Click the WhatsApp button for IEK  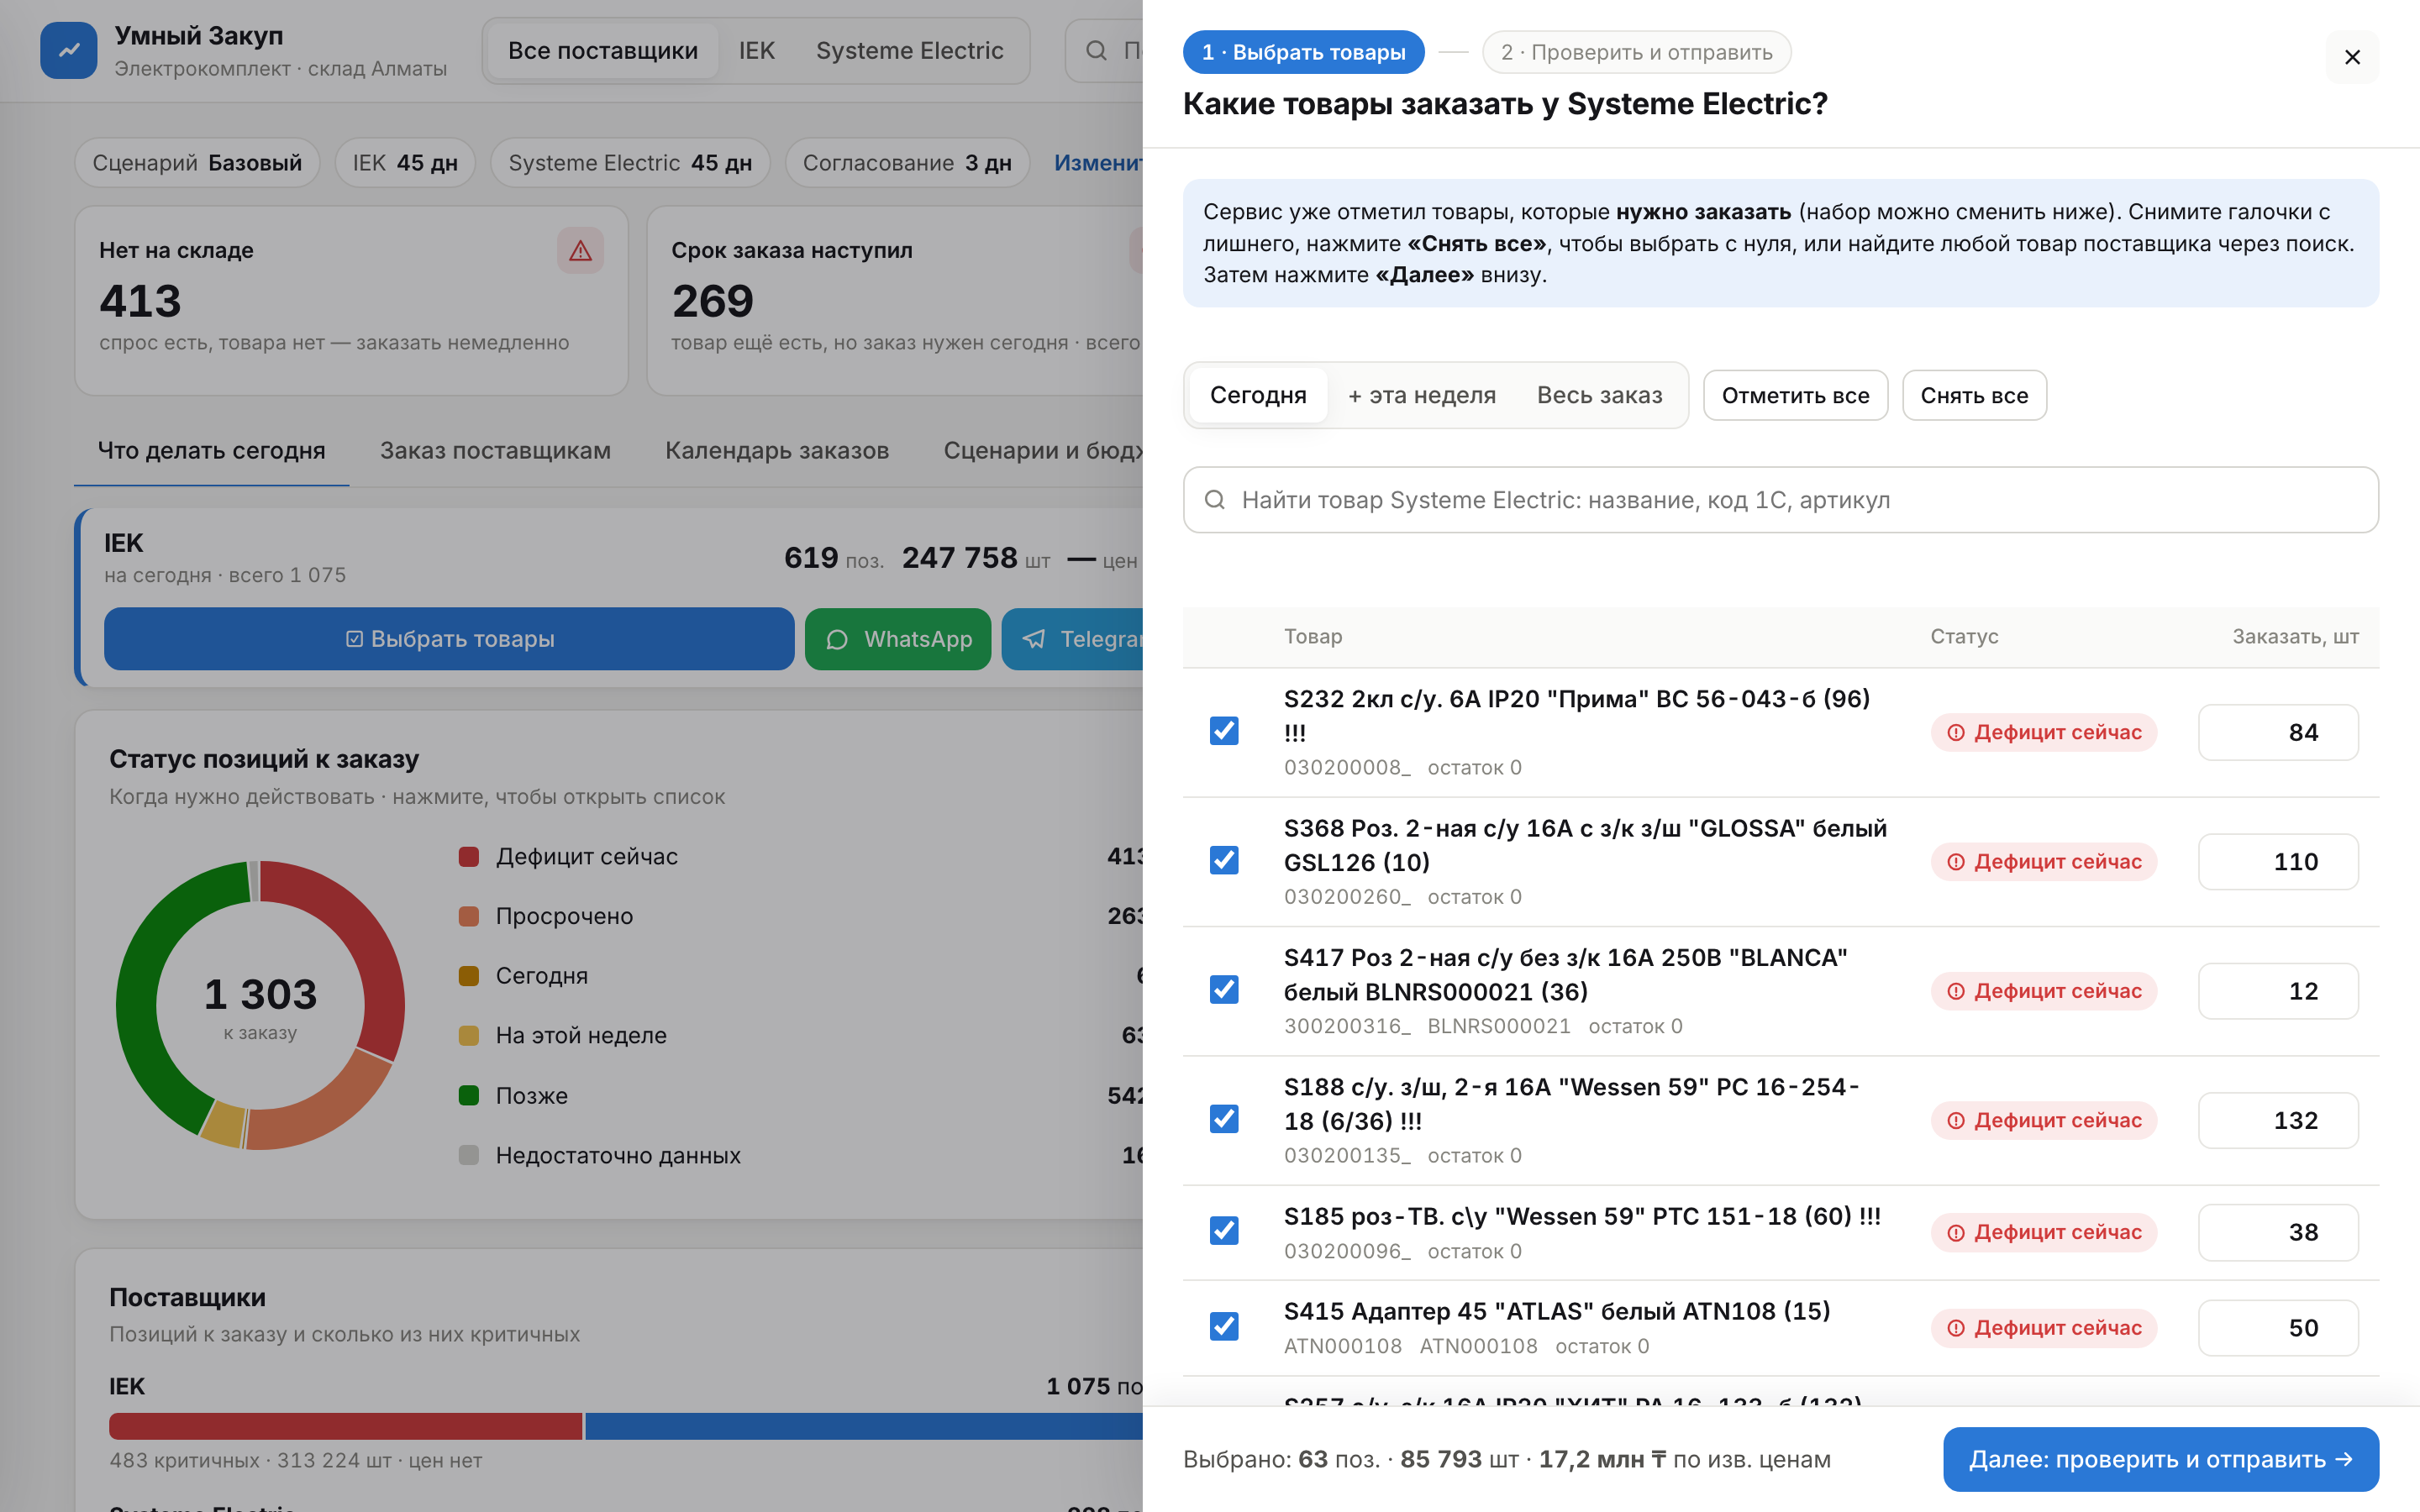pyautogui.click(x=898, y=639)
